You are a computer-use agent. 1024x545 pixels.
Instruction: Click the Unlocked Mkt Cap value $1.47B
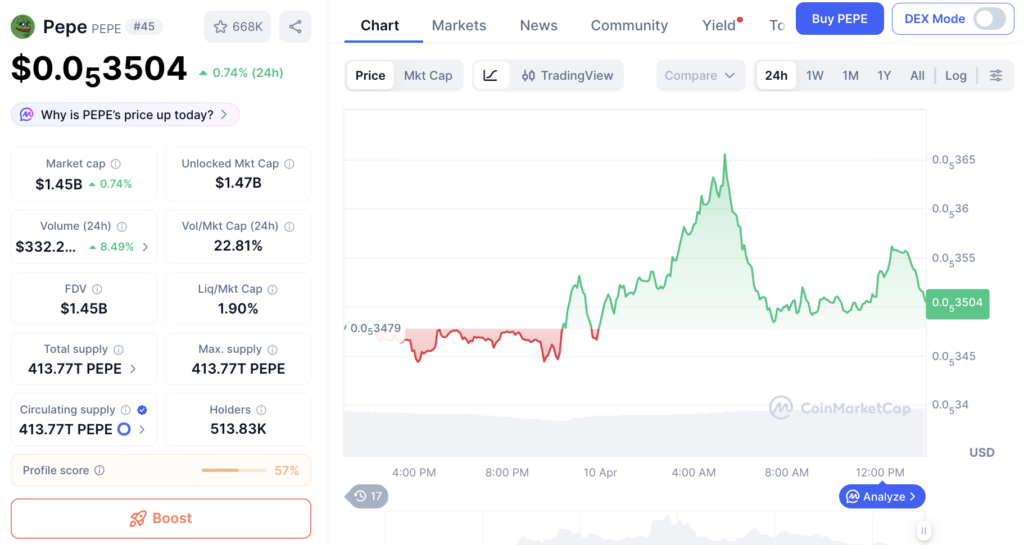point(238,183)
